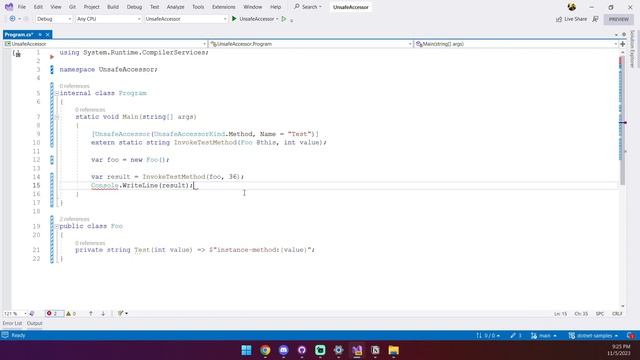Split the editor window with plus icon
This screenshot has width=640, height=360.
[x=622, y=44]
